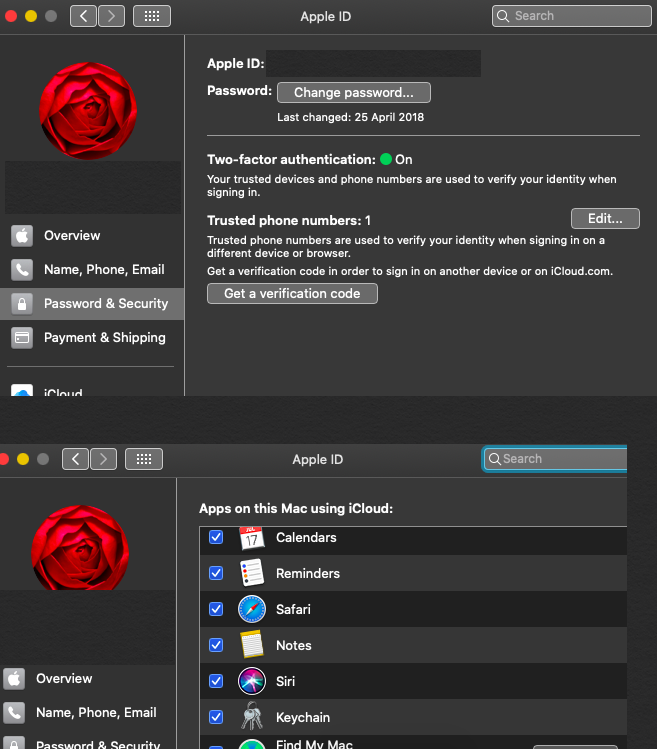
Task: Uncheck Reminders iCloud checkbox
Action: coord(216,573)
